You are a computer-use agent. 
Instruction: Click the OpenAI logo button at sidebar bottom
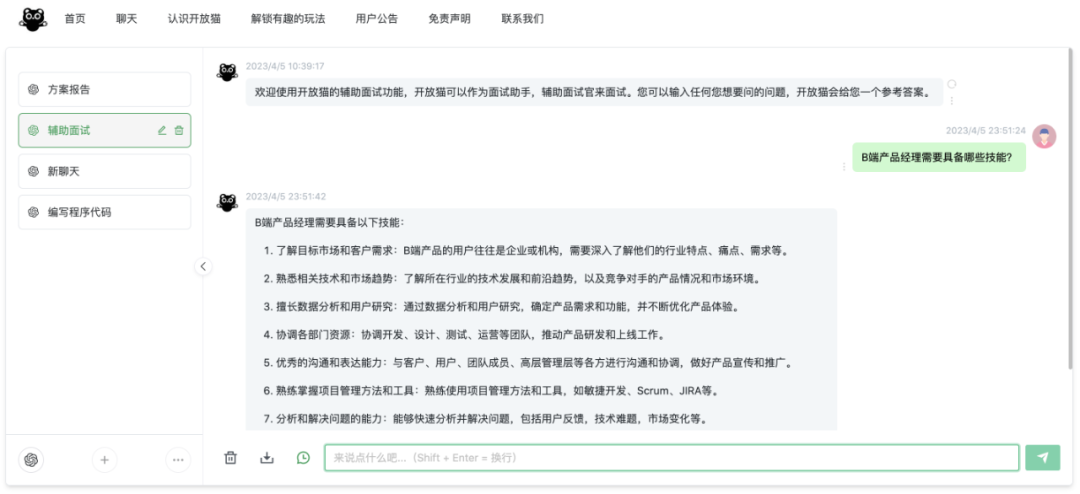point(31,459)
